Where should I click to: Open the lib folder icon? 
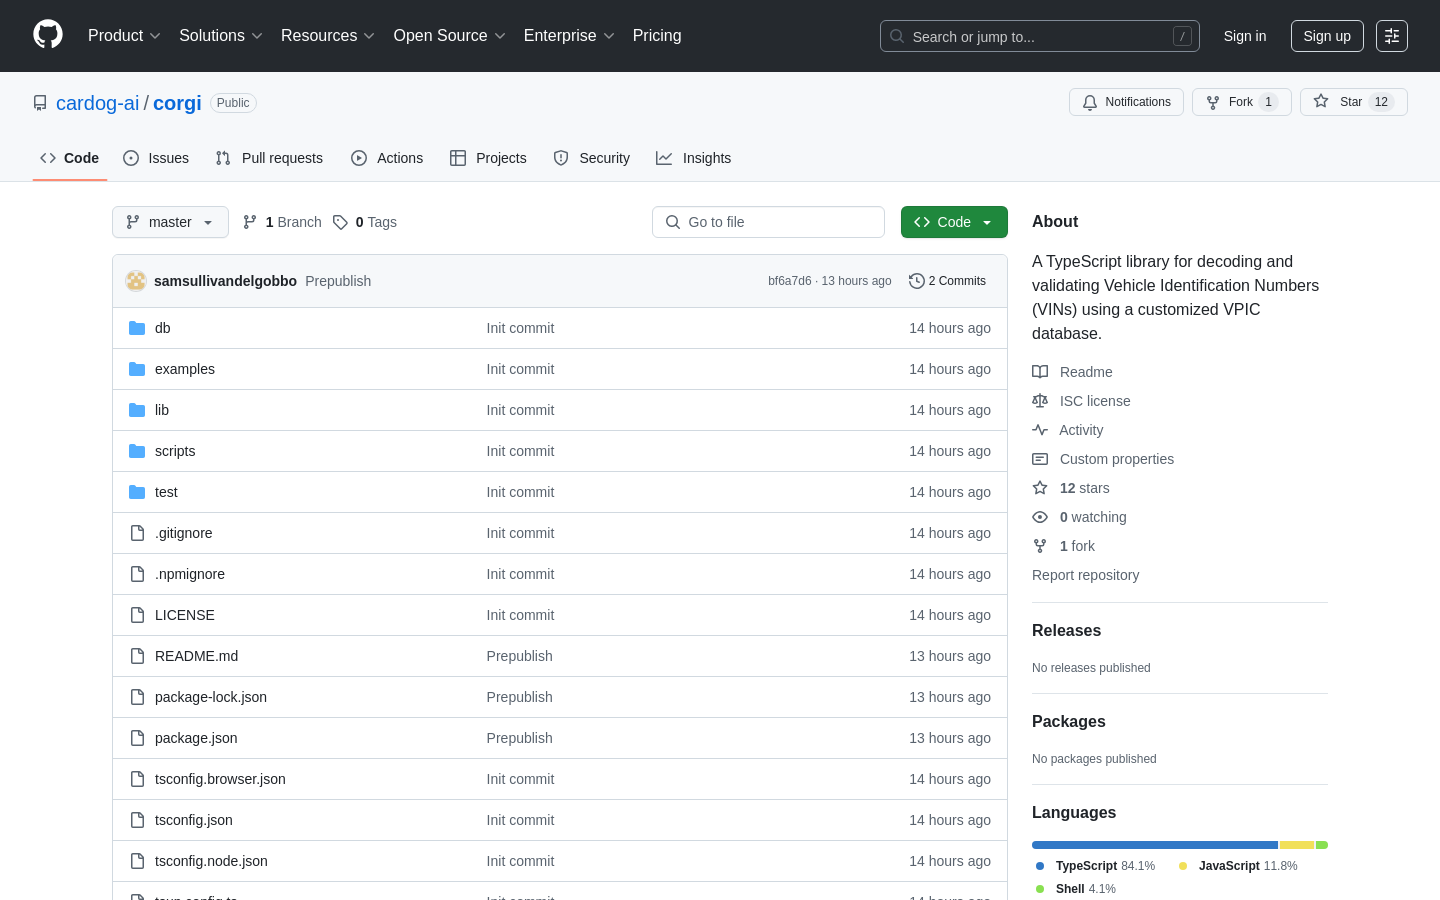[x=137, y=410]
